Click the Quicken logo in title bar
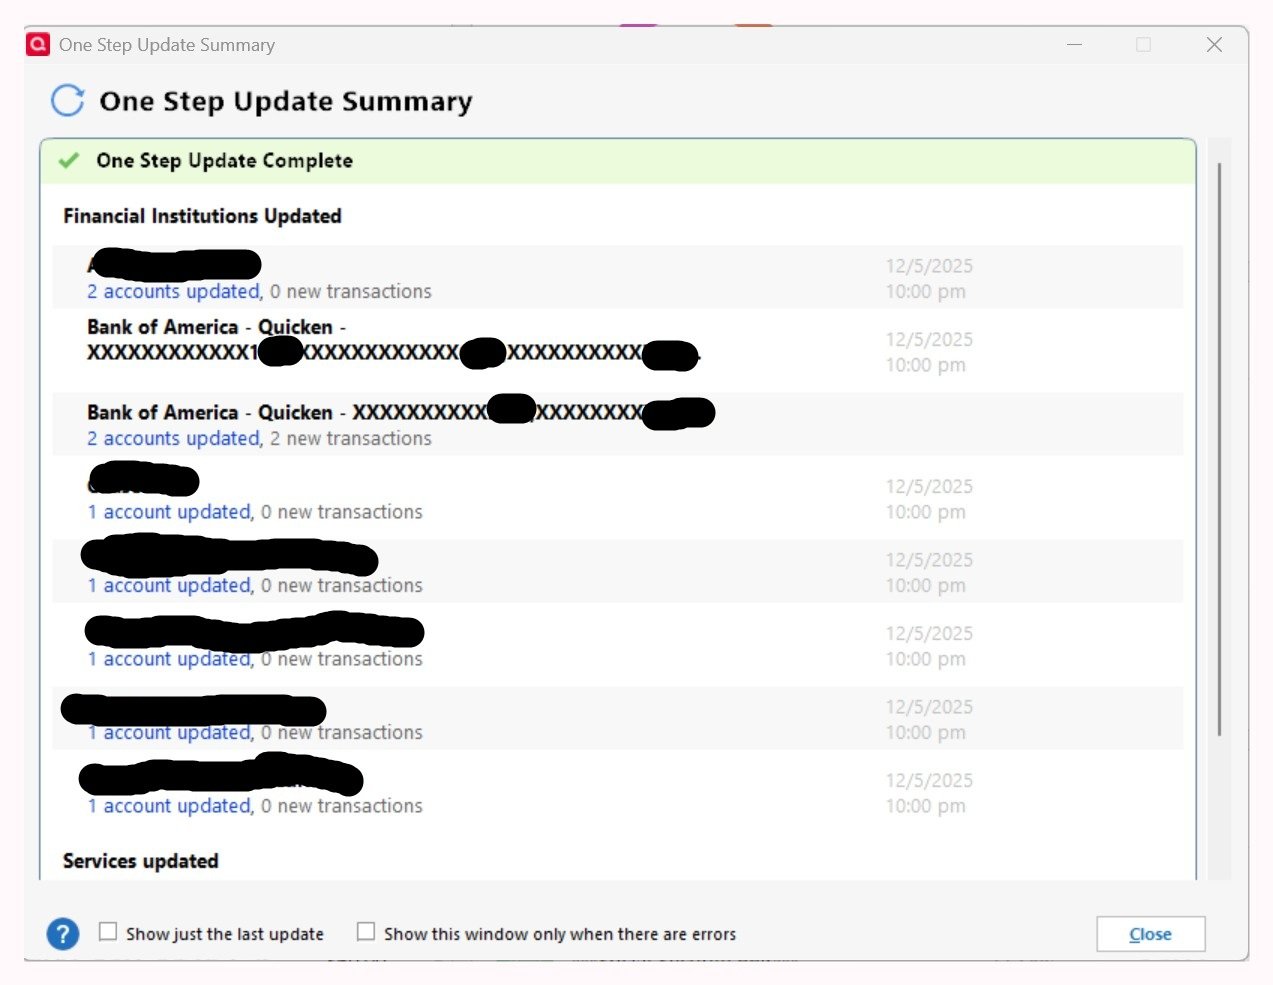The width and height of the screenshot is (1273, 985). click(38, 44)
